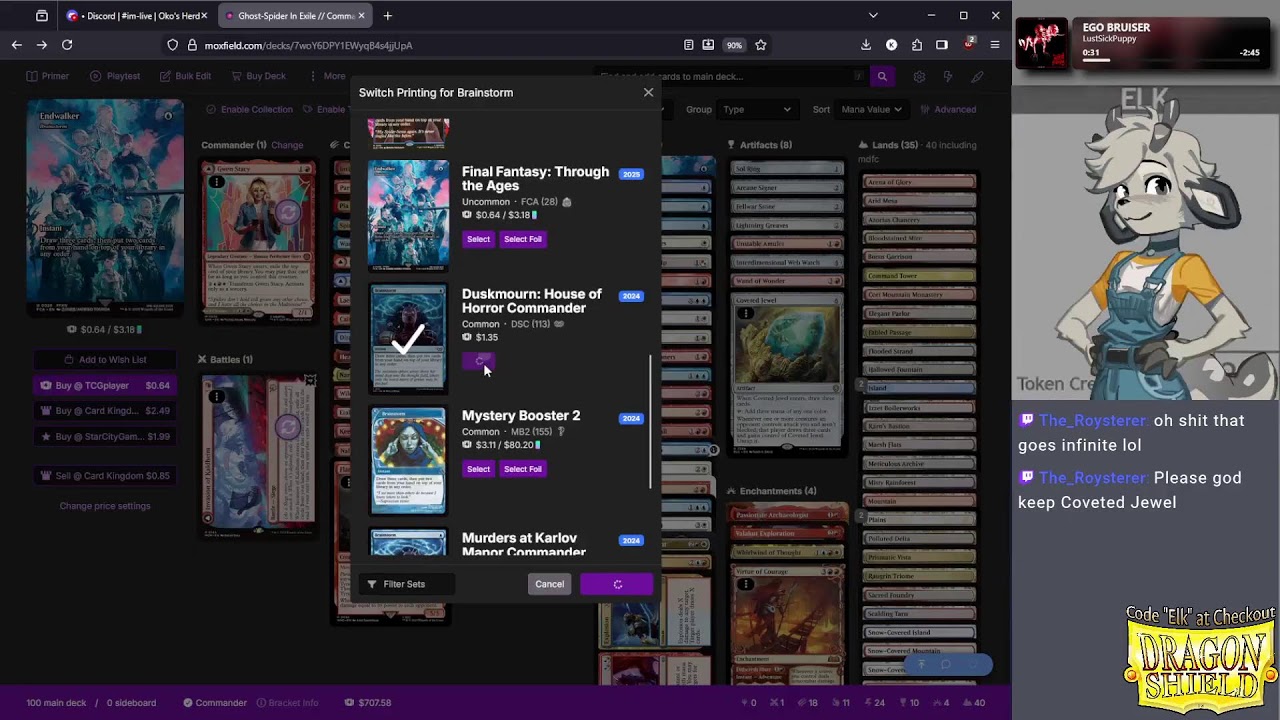Click the pencil edit icon in deck toolbar

click(977, 76)
